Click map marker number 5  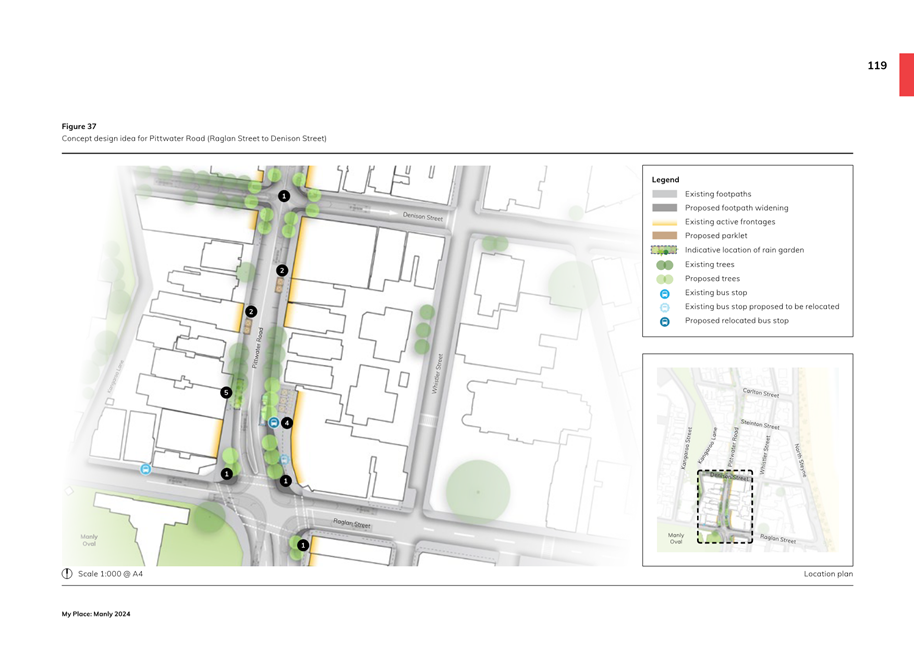pos(227,393)
